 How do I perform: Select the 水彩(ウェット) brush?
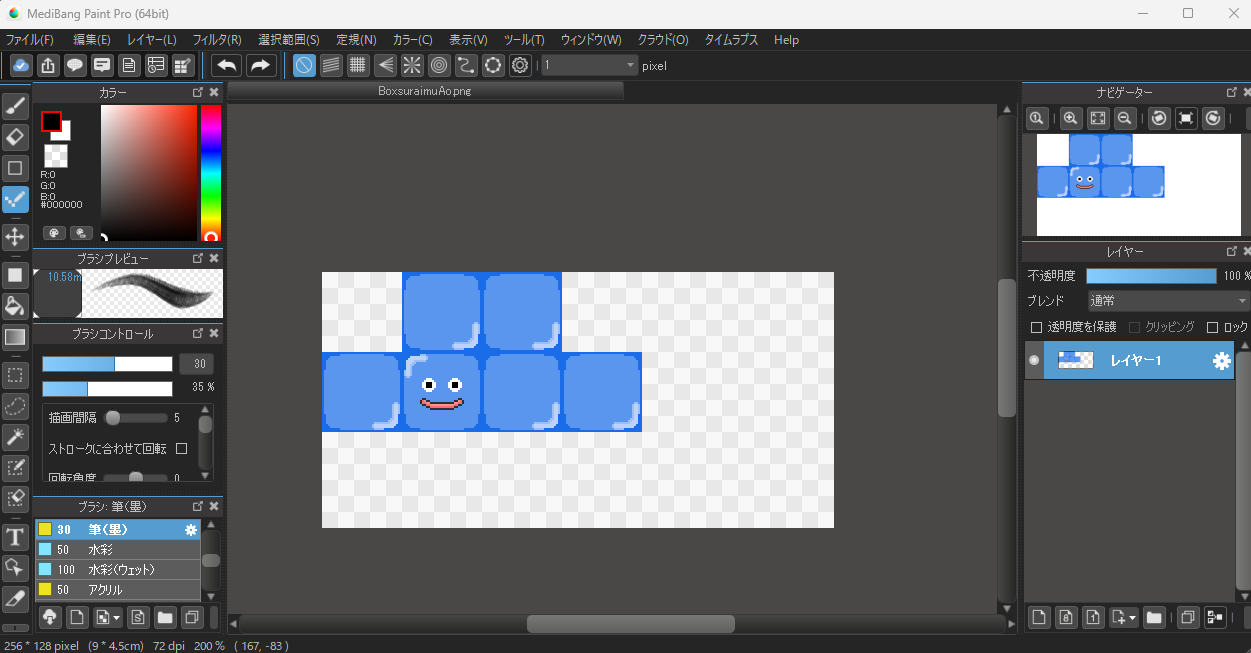[x=118, y=570]
